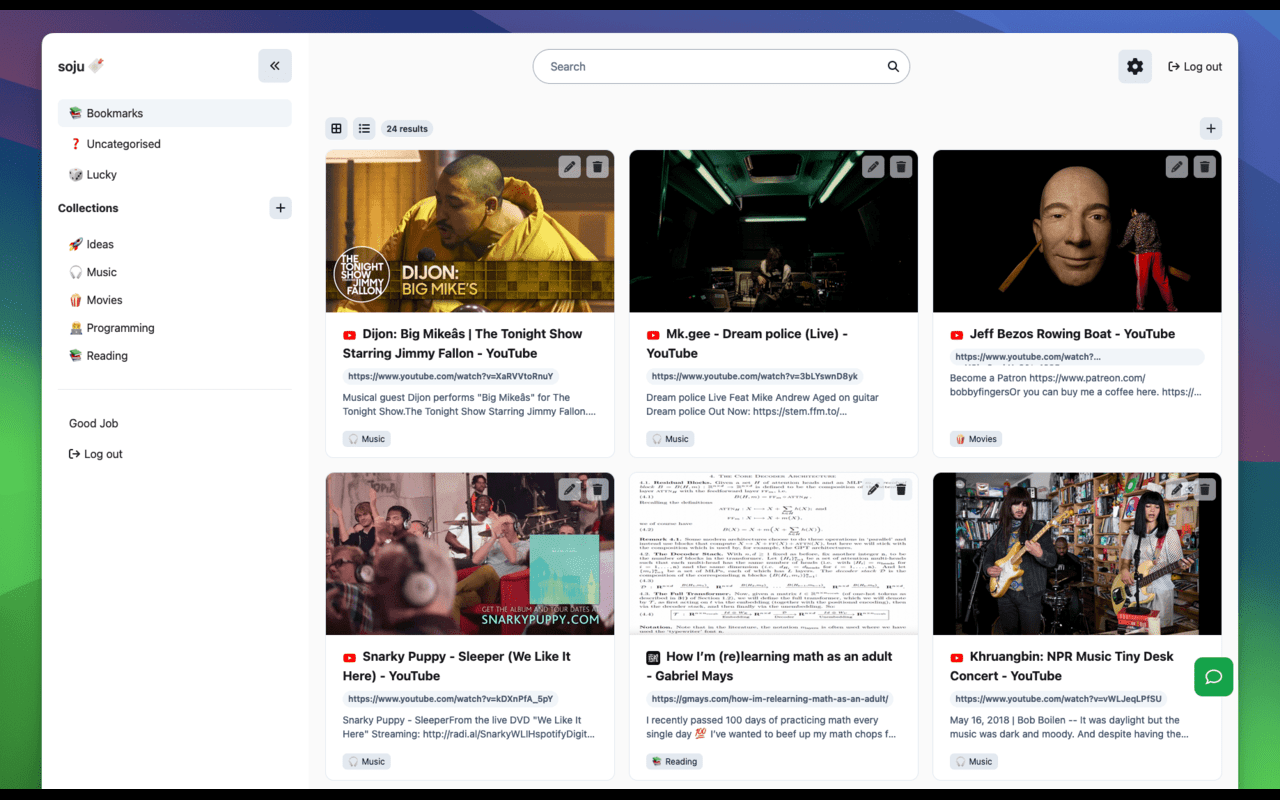Viewport: 1280px width, 800px height.
Task: Log out using the top-right button
Action: click(x=1195, y=66)
